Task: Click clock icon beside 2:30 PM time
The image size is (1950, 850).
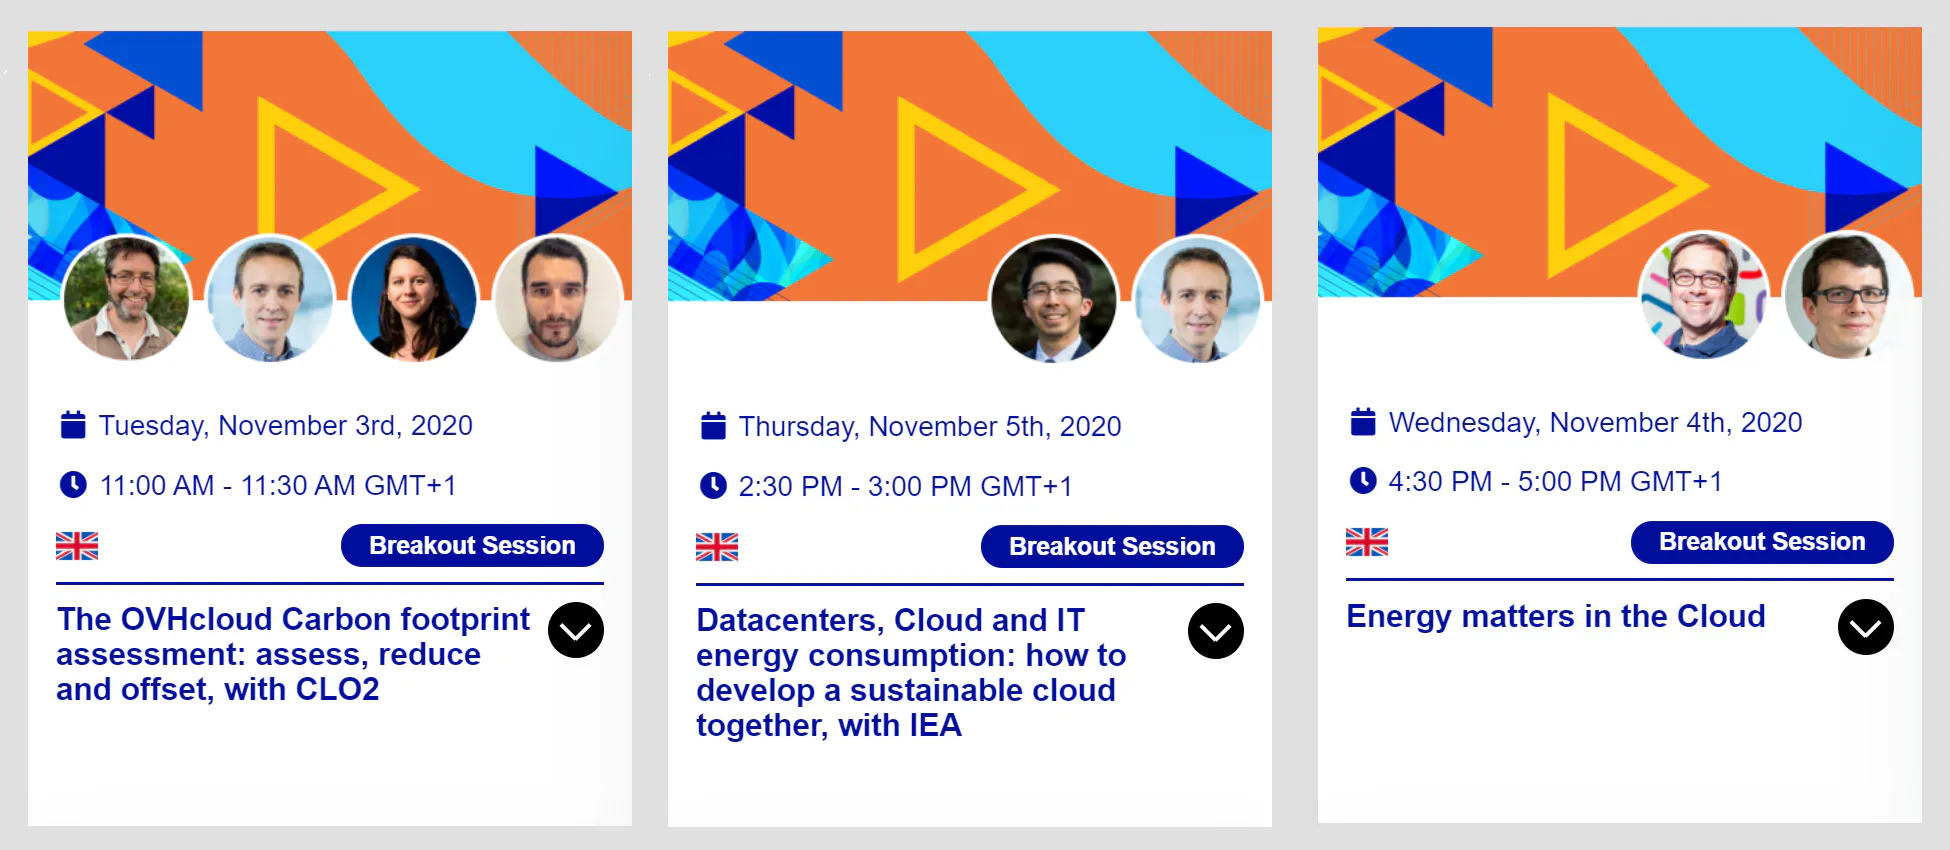Action: point(713,486)
